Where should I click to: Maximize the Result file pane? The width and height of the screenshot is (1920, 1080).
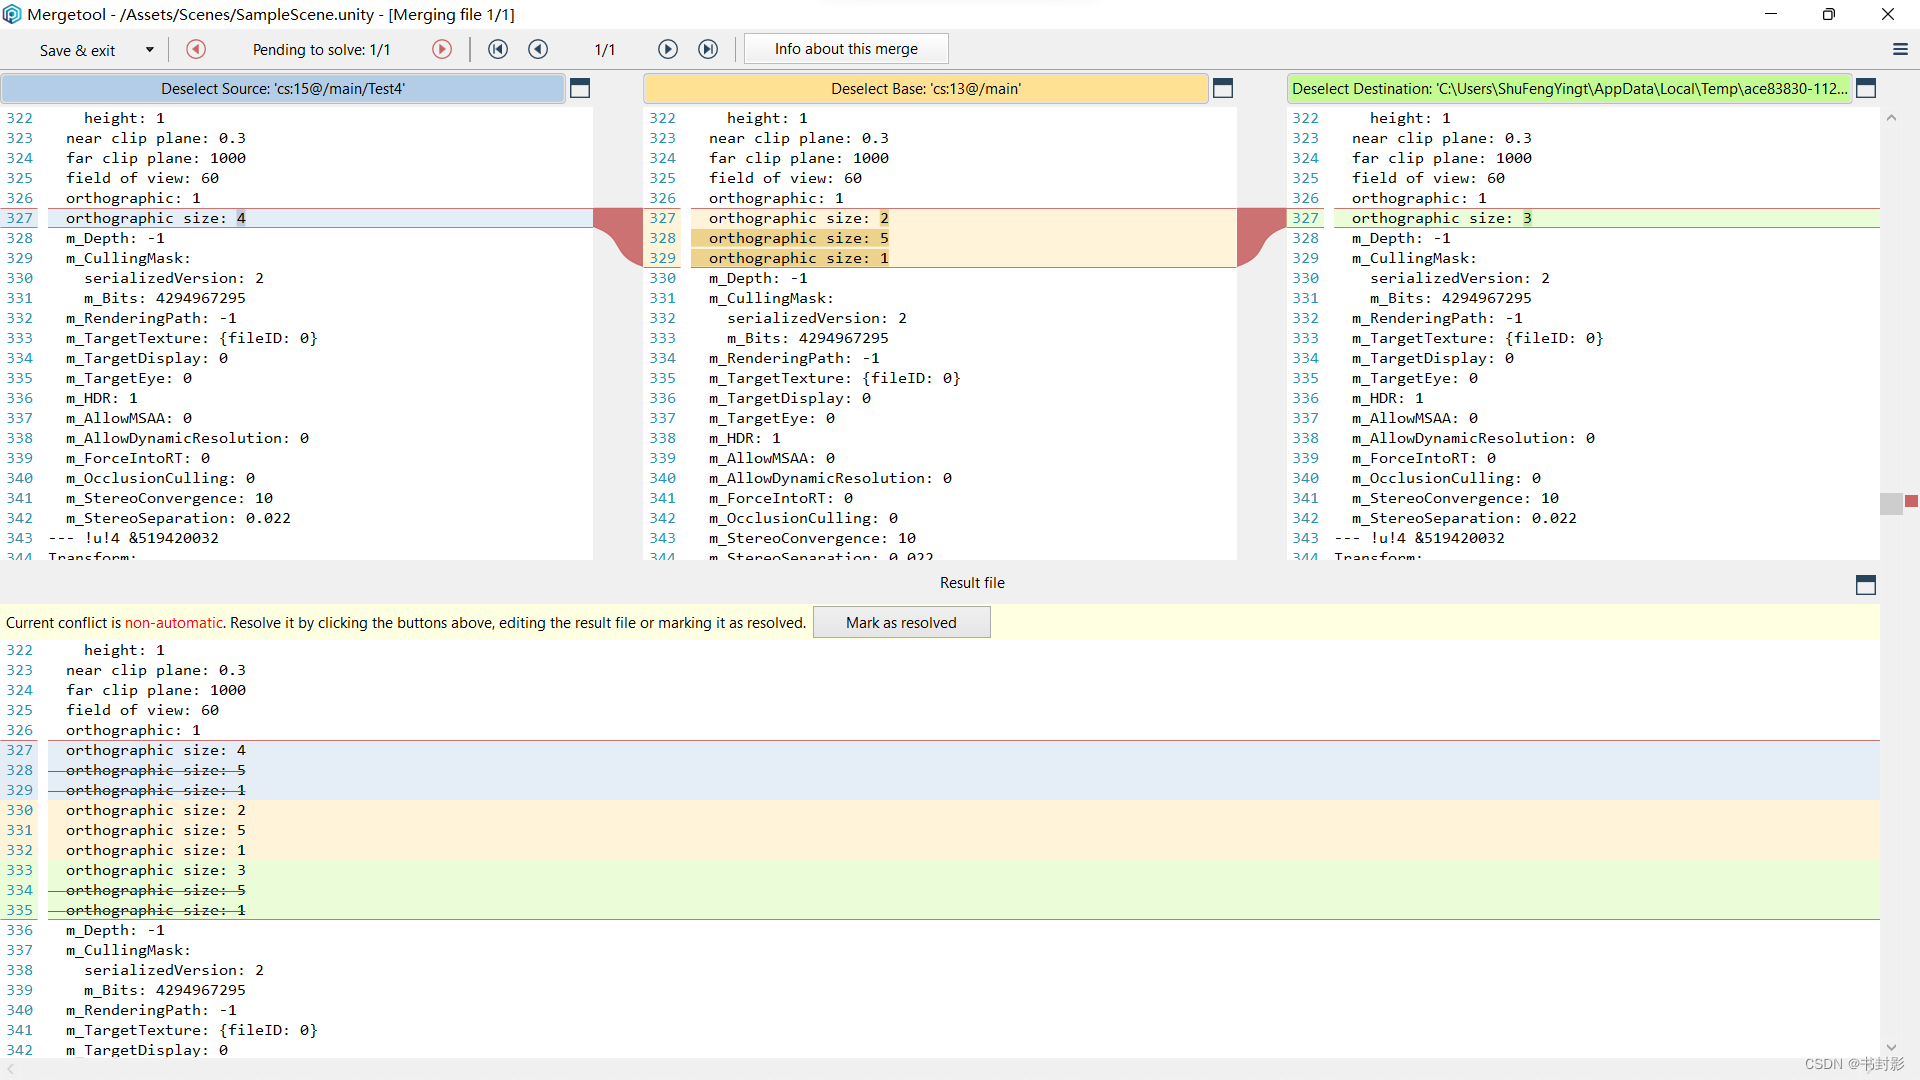click(1866, 584)
